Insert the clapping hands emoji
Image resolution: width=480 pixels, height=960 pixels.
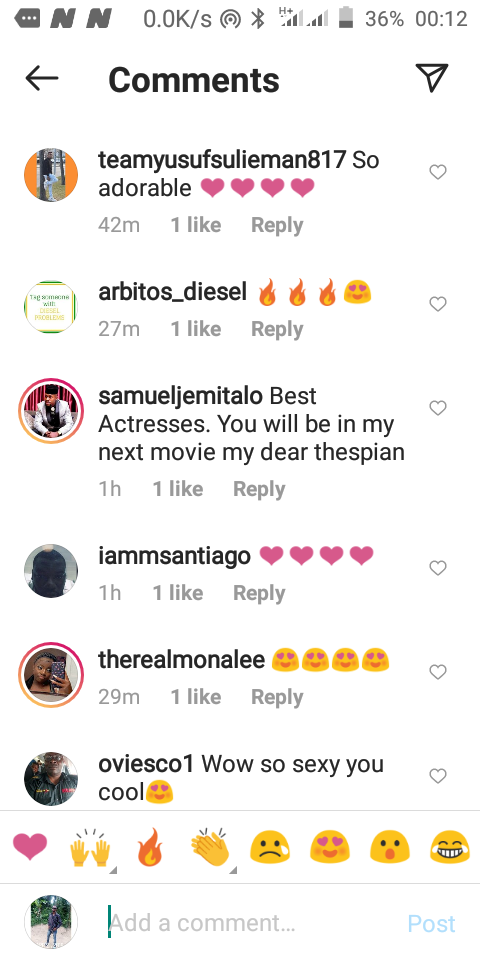point(210,848)
